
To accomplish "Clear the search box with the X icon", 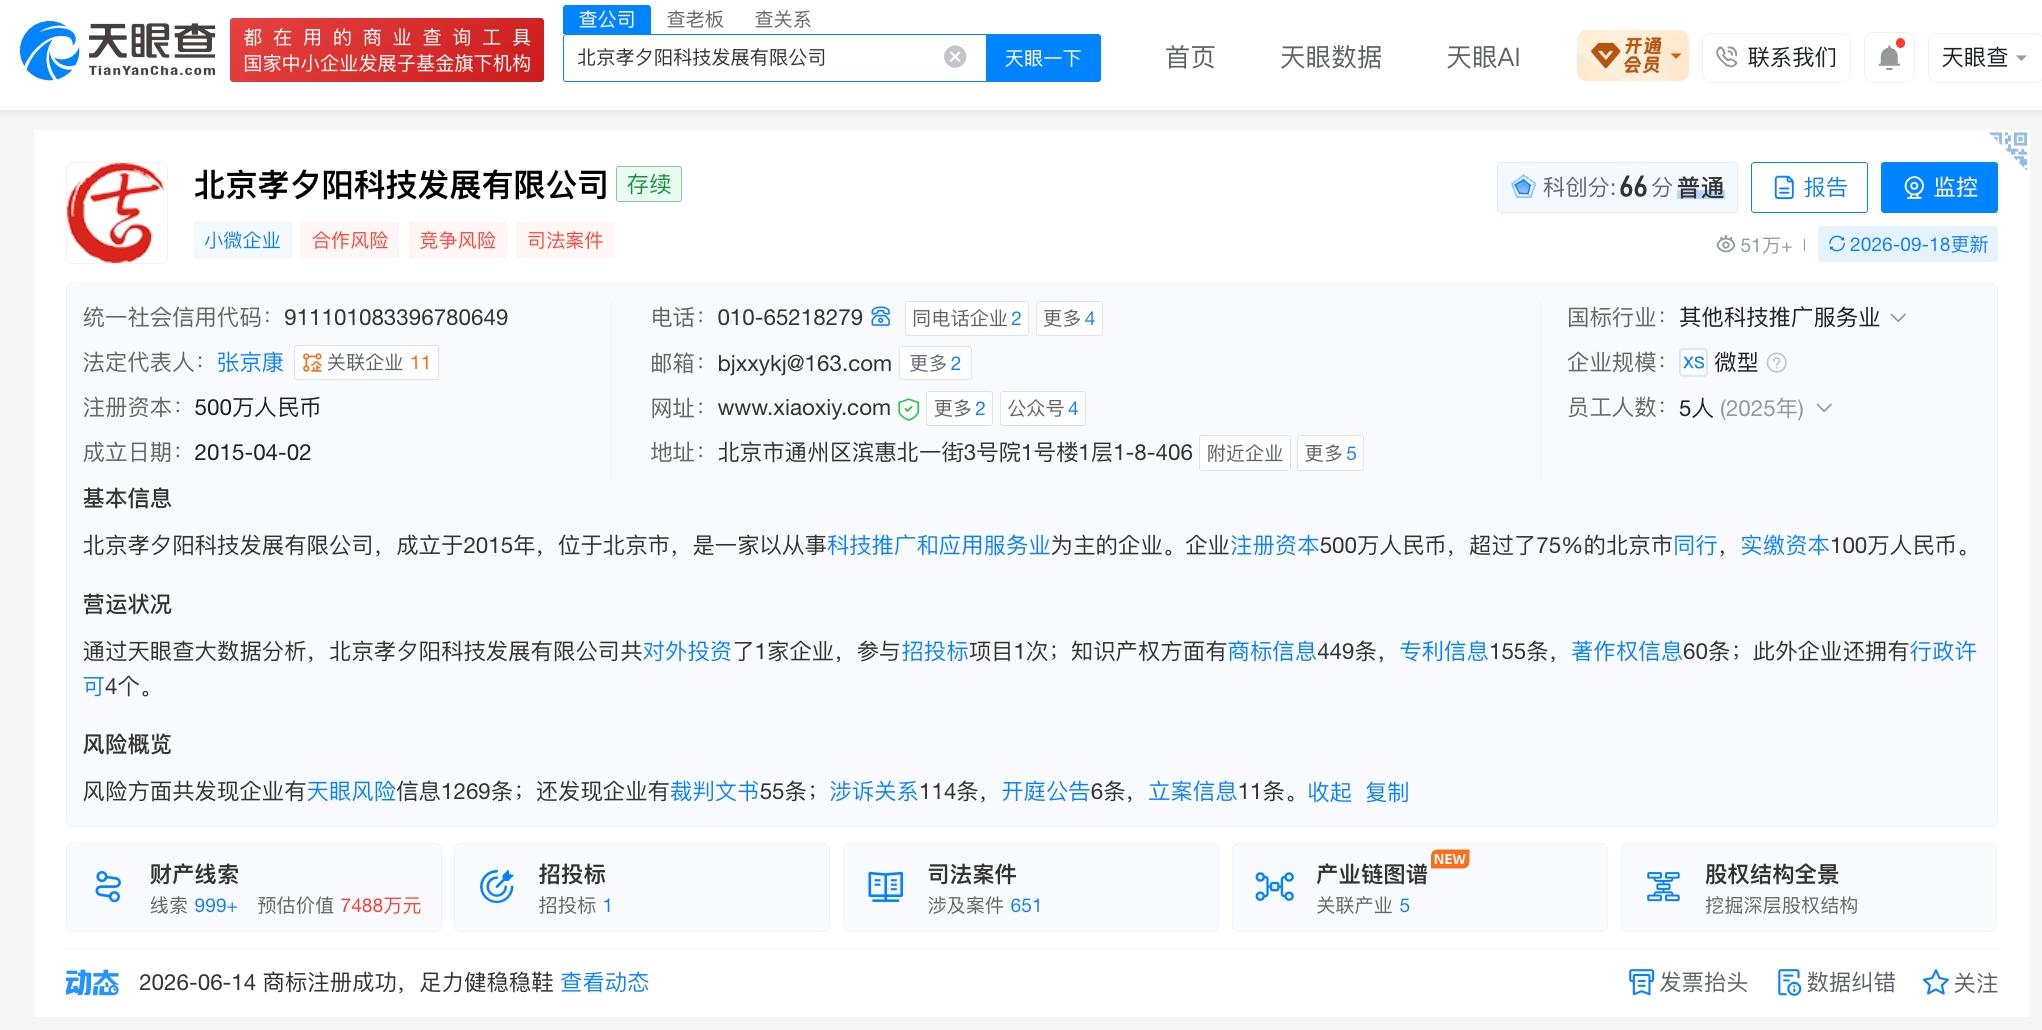I will [x=955, y=57].
